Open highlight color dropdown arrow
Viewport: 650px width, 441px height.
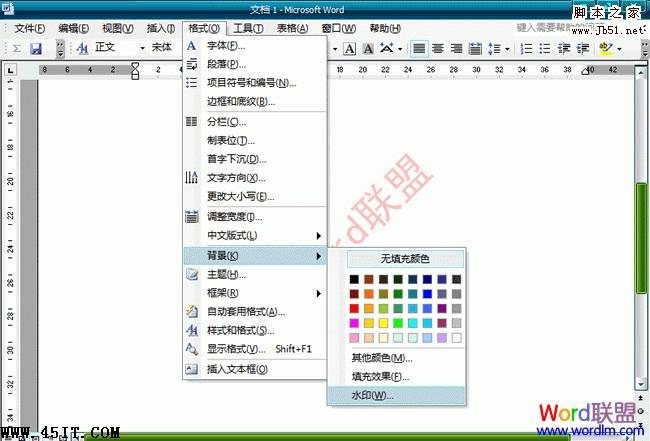(620, 49)
